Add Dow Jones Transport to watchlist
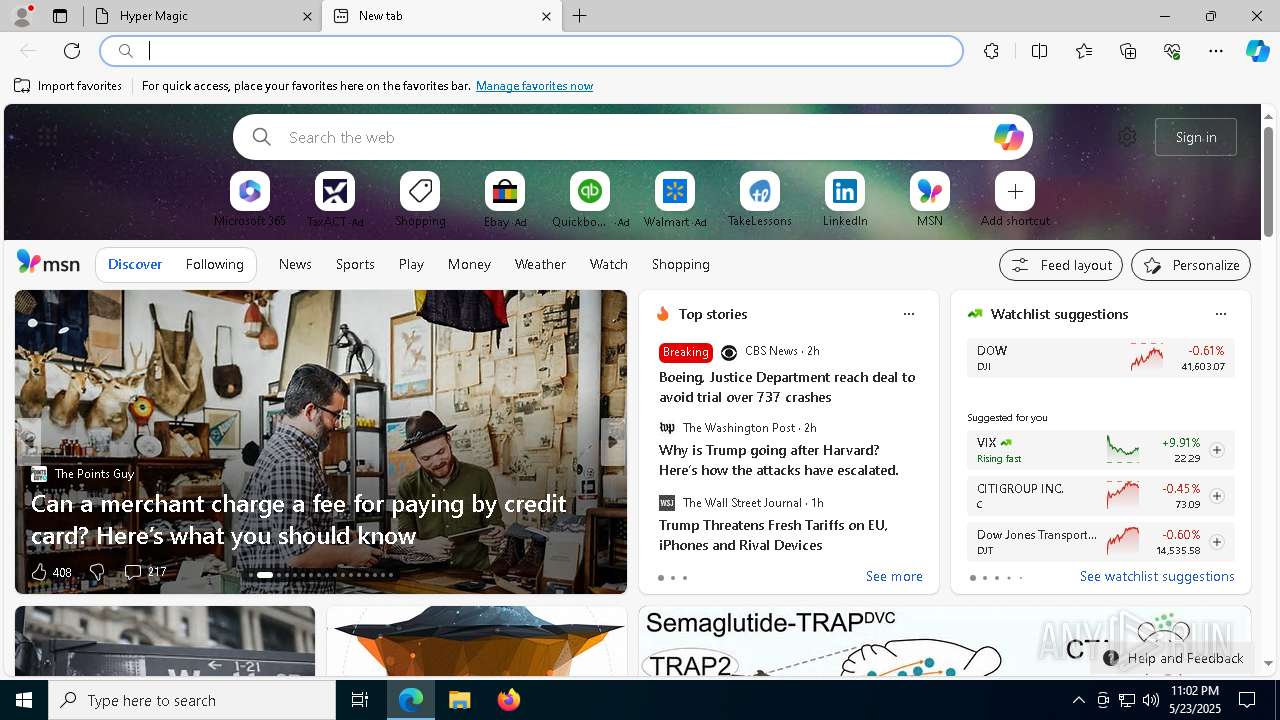The height and width of the screenshot is (720, 1280). [1217, 542]
